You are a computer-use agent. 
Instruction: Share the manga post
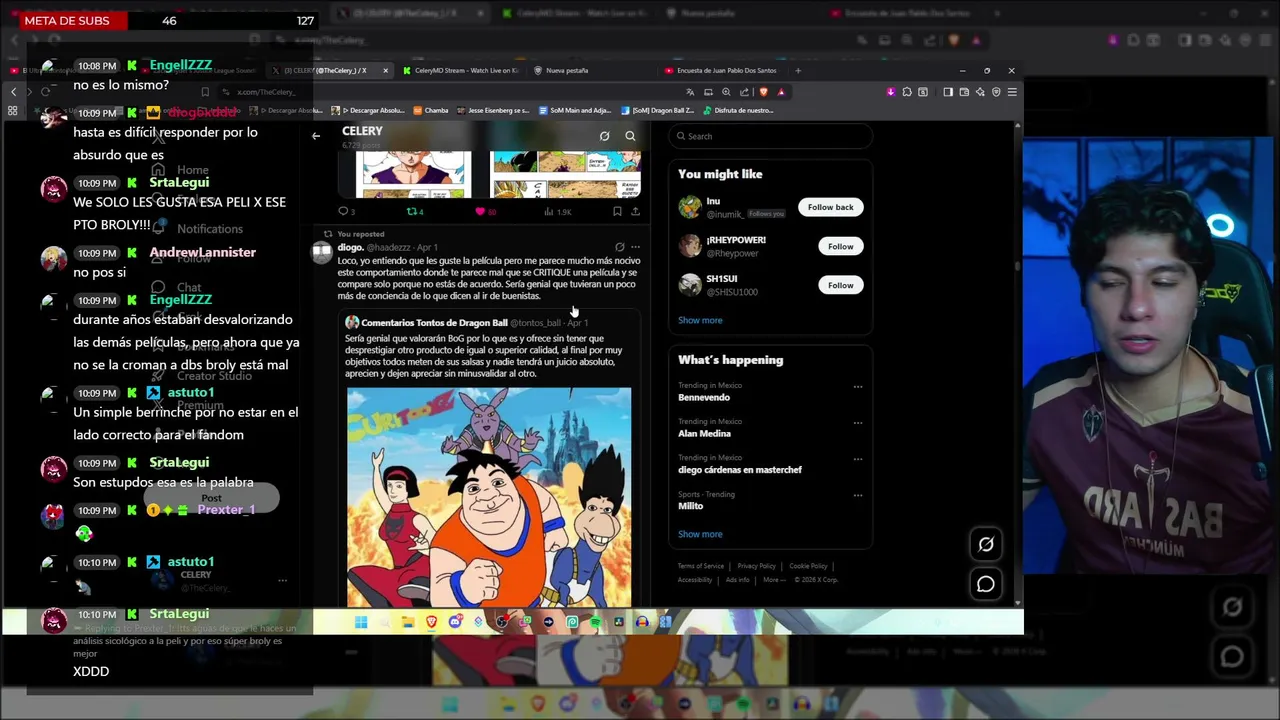(635, 211)
